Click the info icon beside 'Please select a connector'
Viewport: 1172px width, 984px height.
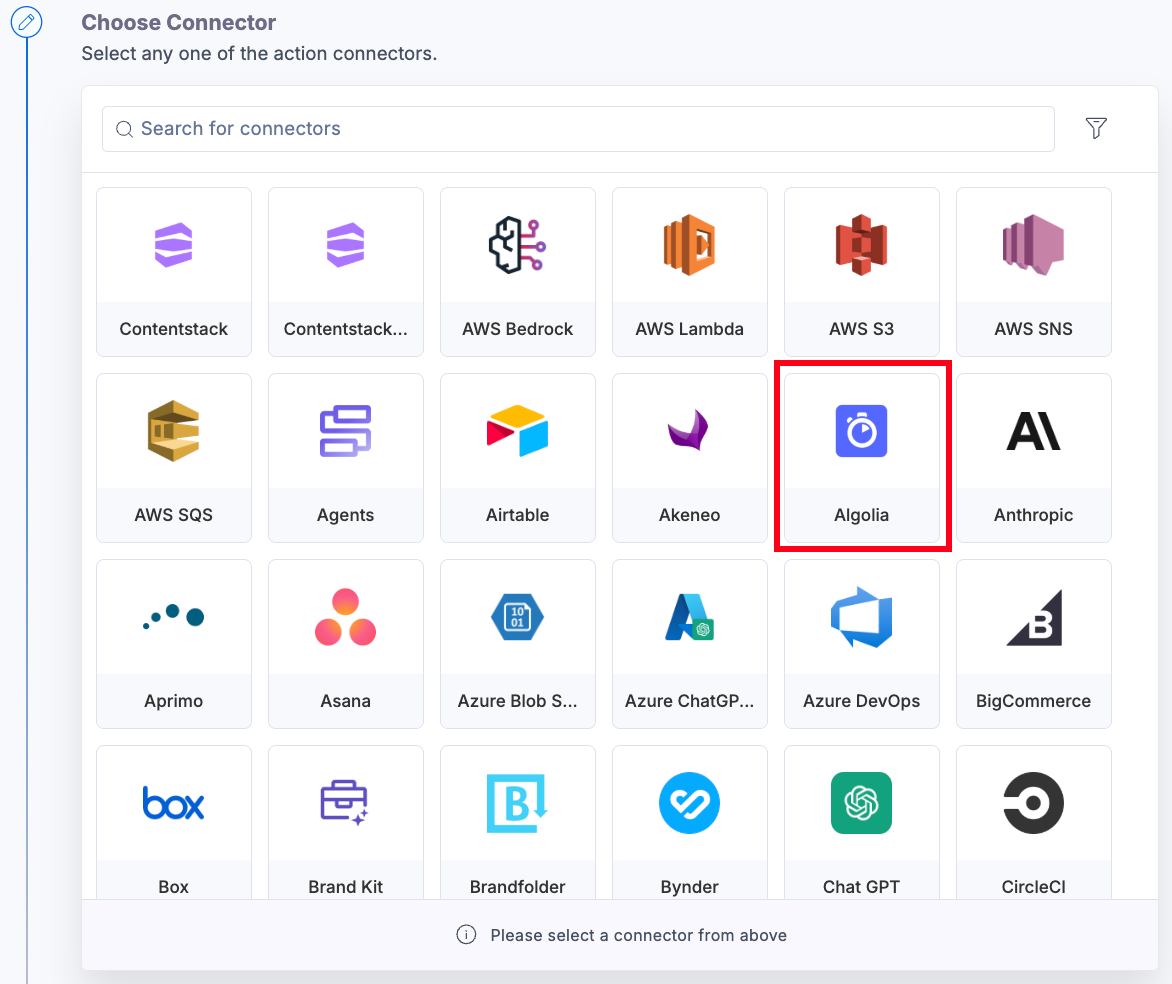point(466,935)
